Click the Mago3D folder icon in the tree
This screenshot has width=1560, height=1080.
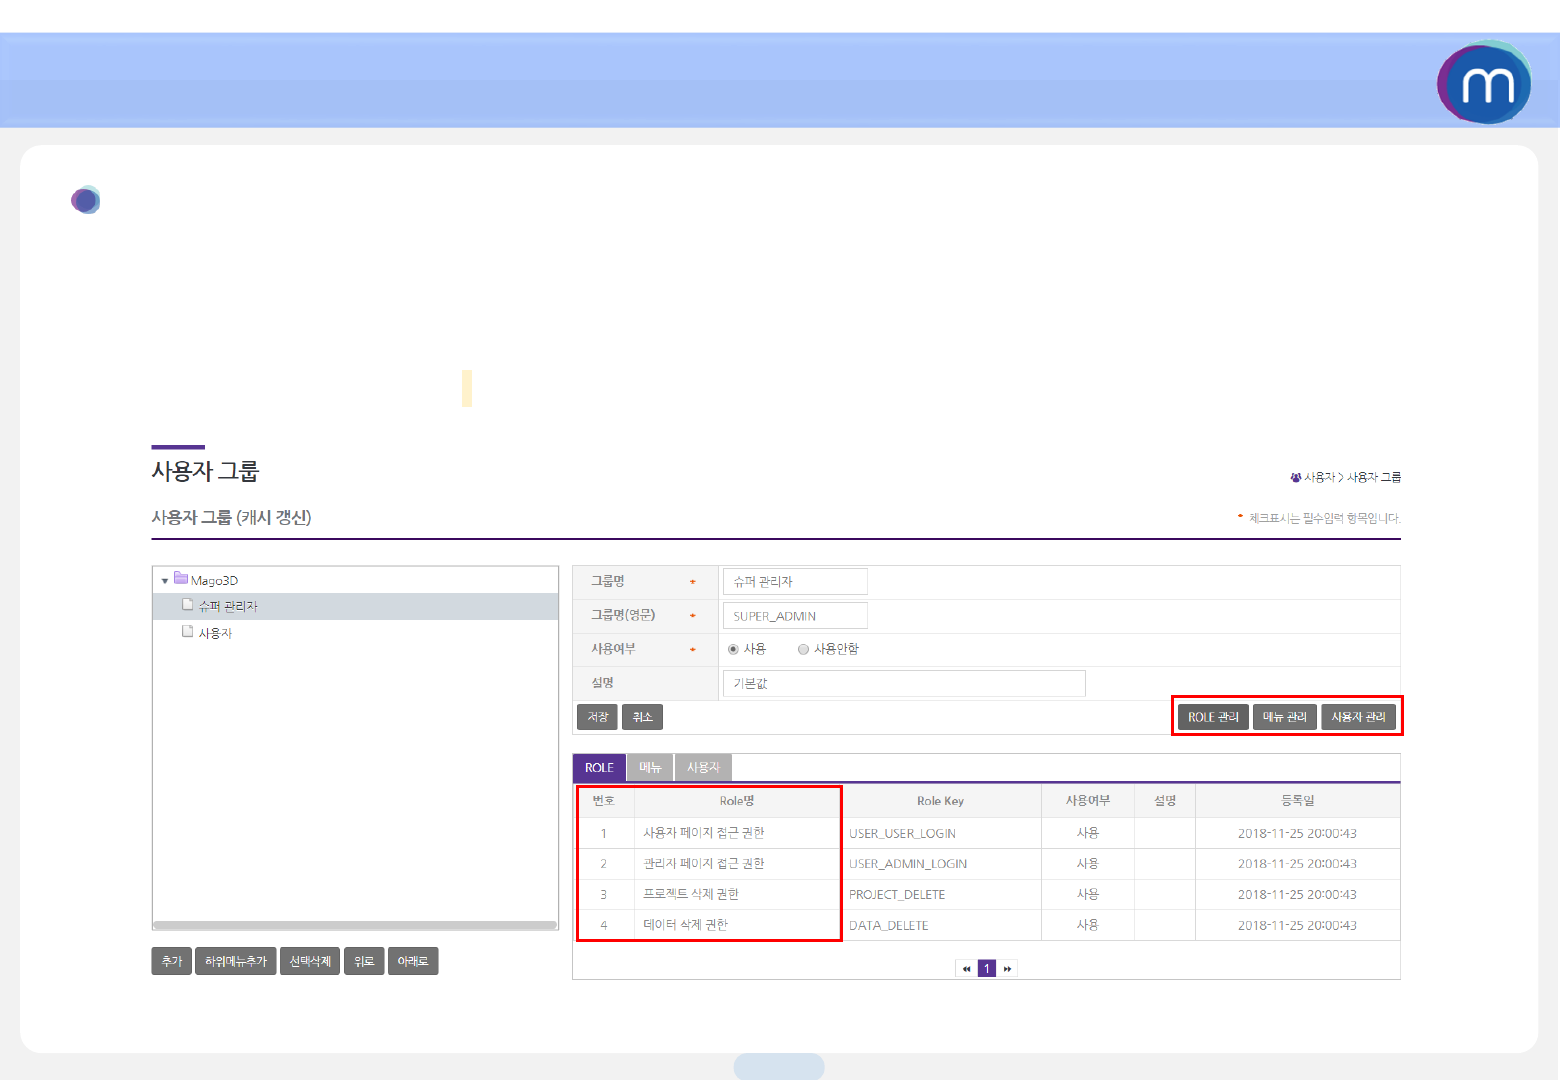pos(181,578)
